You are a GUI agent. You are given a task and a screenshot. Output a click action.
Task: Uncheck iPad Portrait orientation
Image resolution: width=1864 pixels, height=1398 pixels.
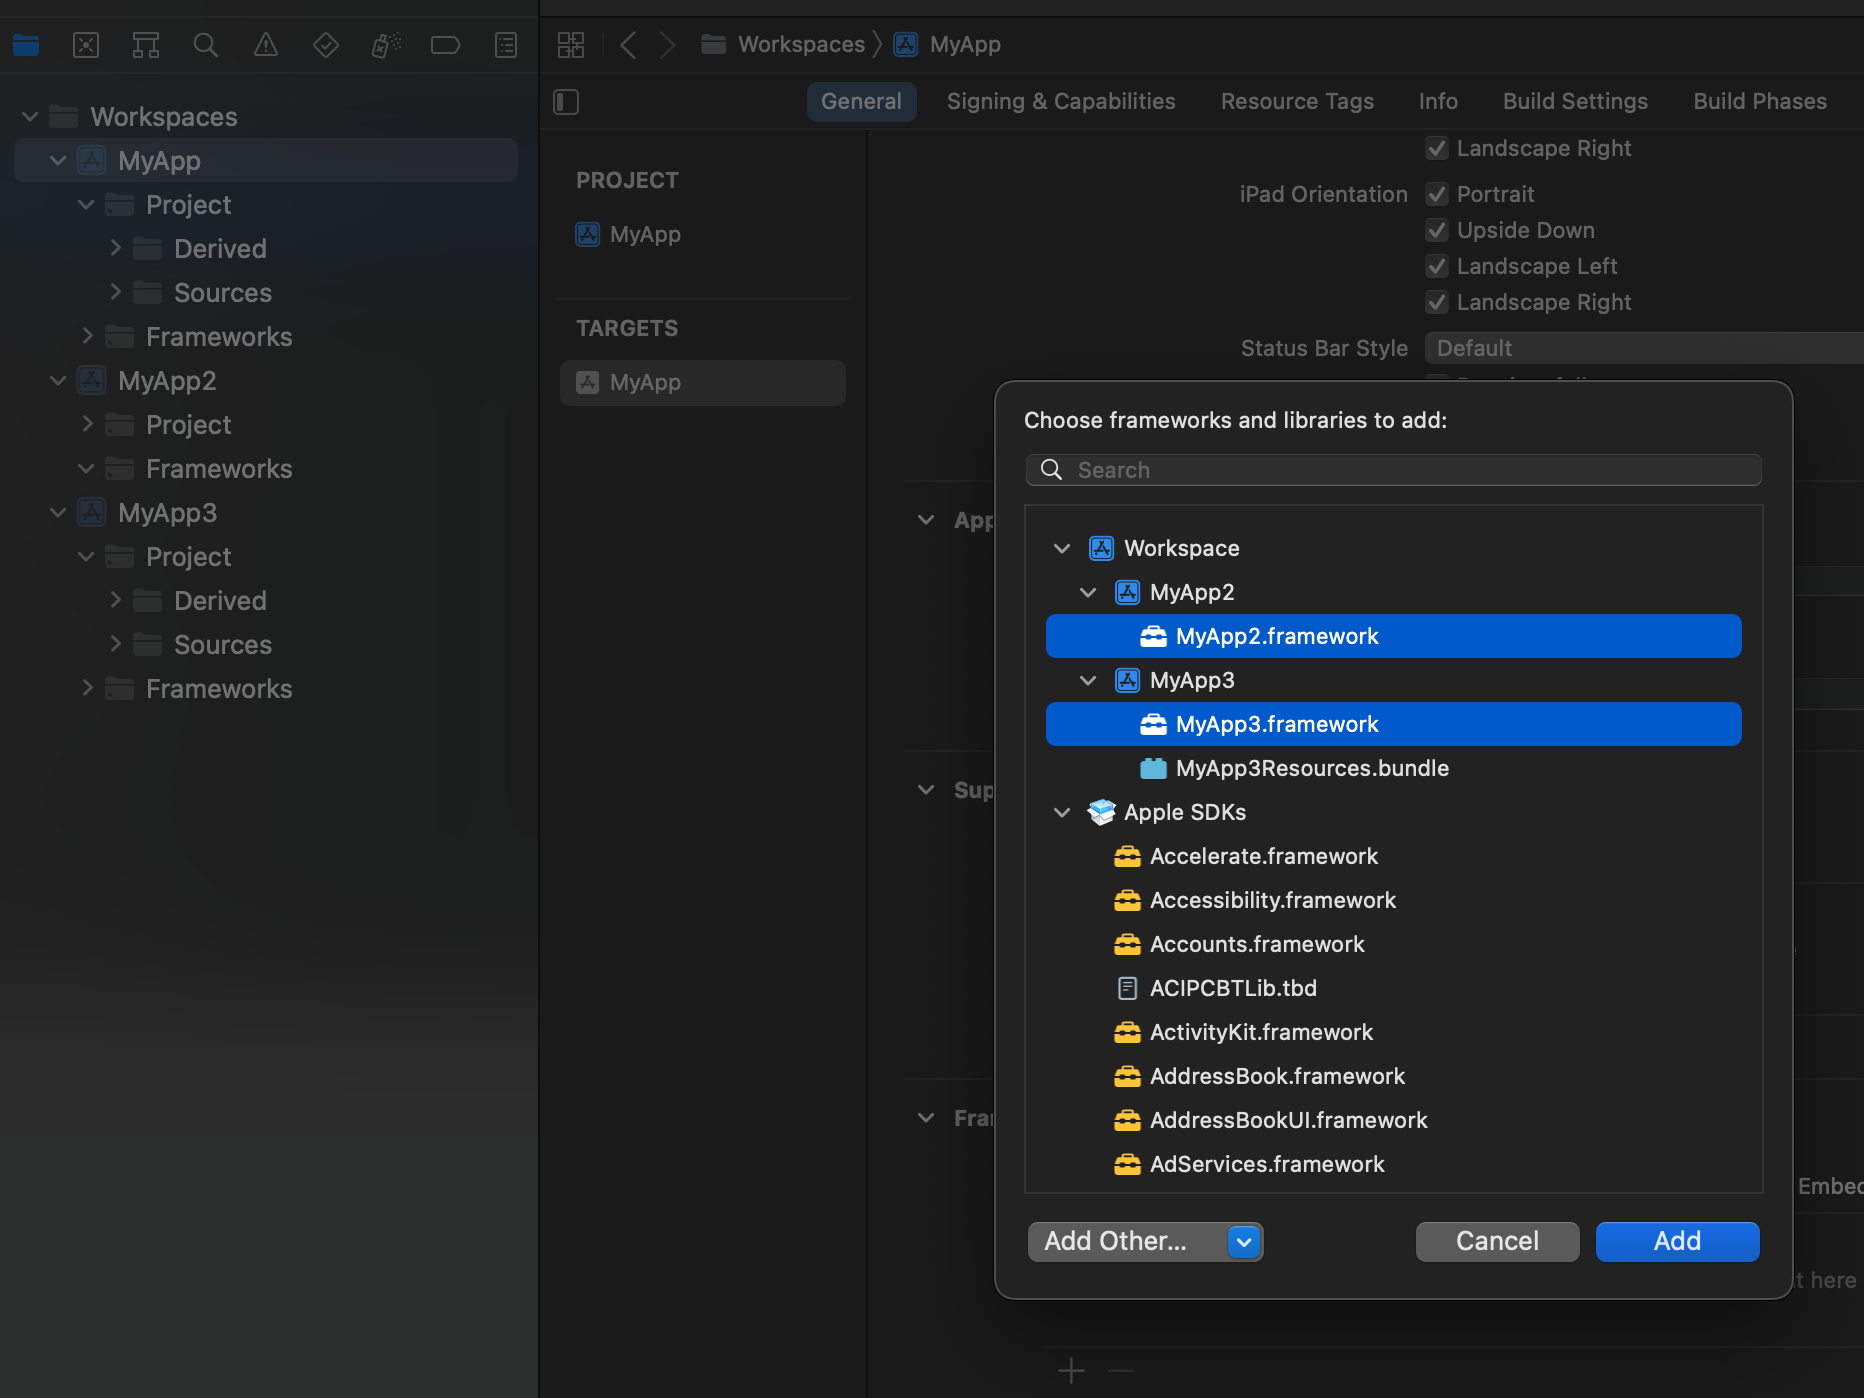pos(1437,194)
